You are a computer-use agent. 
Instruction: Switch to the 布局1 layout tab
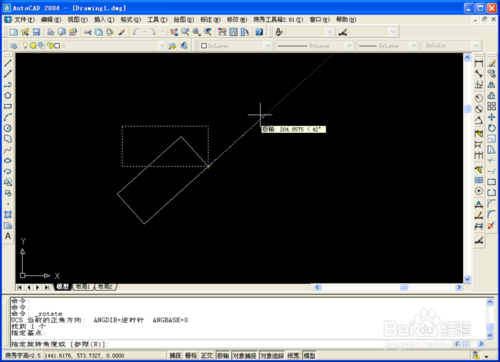coord(83,287)
